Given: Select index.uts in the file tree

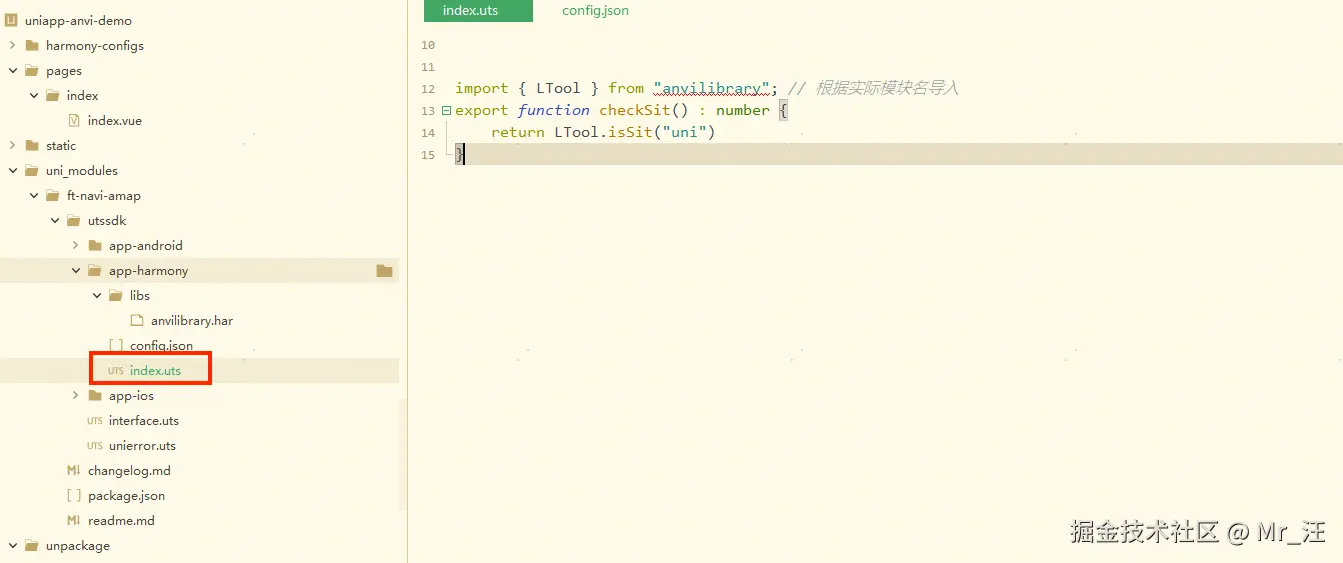Looking at the screenshot, I should click(x=155, y=370).
